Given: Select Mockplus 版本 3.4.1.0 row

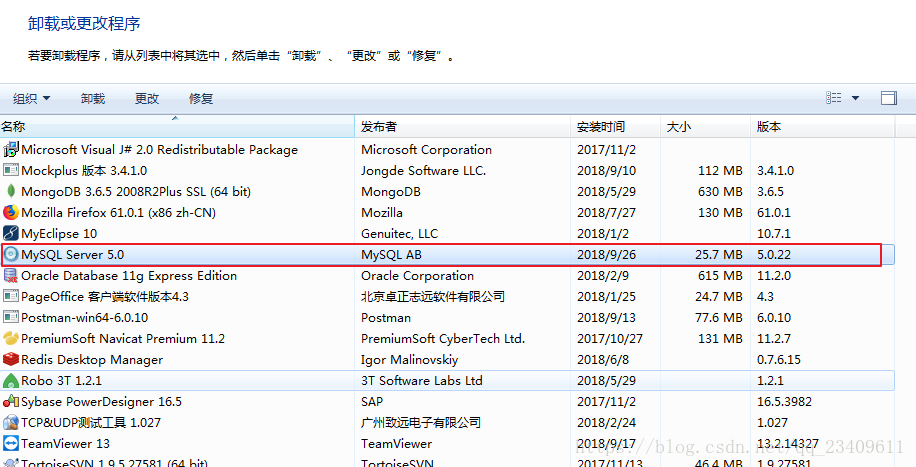Looking at the screenshot, I should pyautogui.click(x=447, y=171).
